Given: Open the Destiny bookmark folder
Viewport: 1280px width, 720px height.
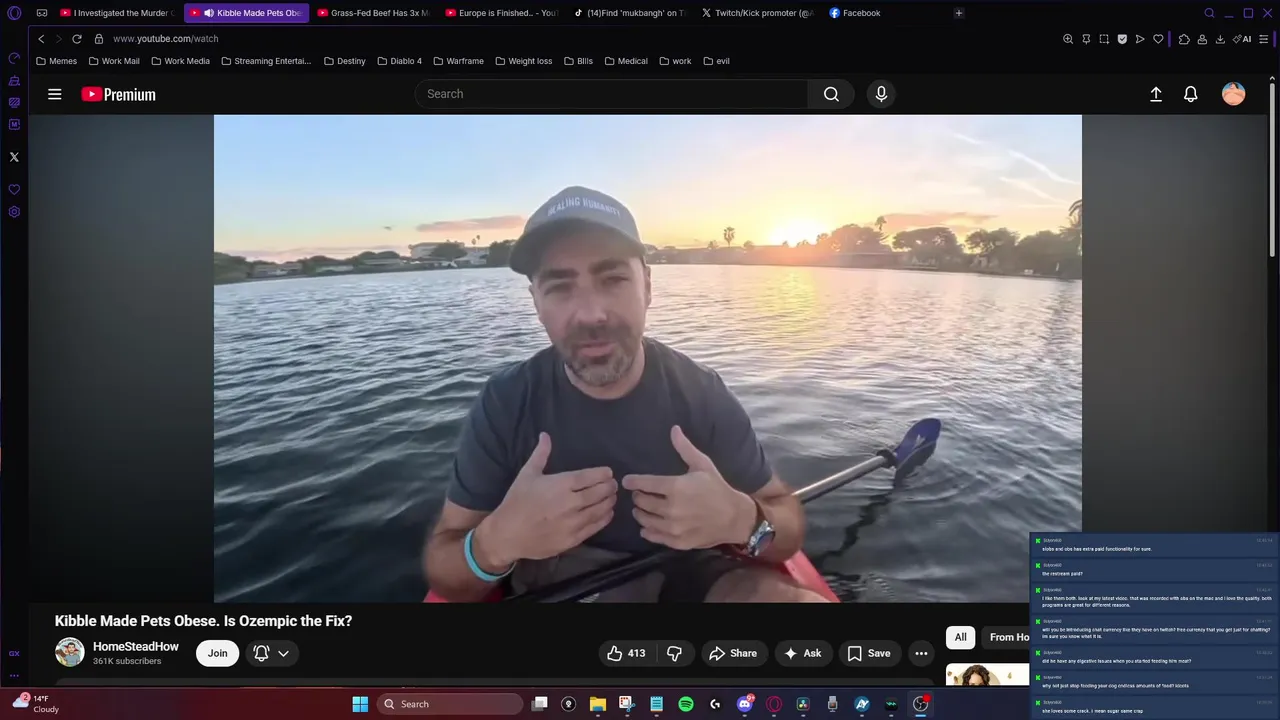Looking at the screenshot, I should pos(345,61).
